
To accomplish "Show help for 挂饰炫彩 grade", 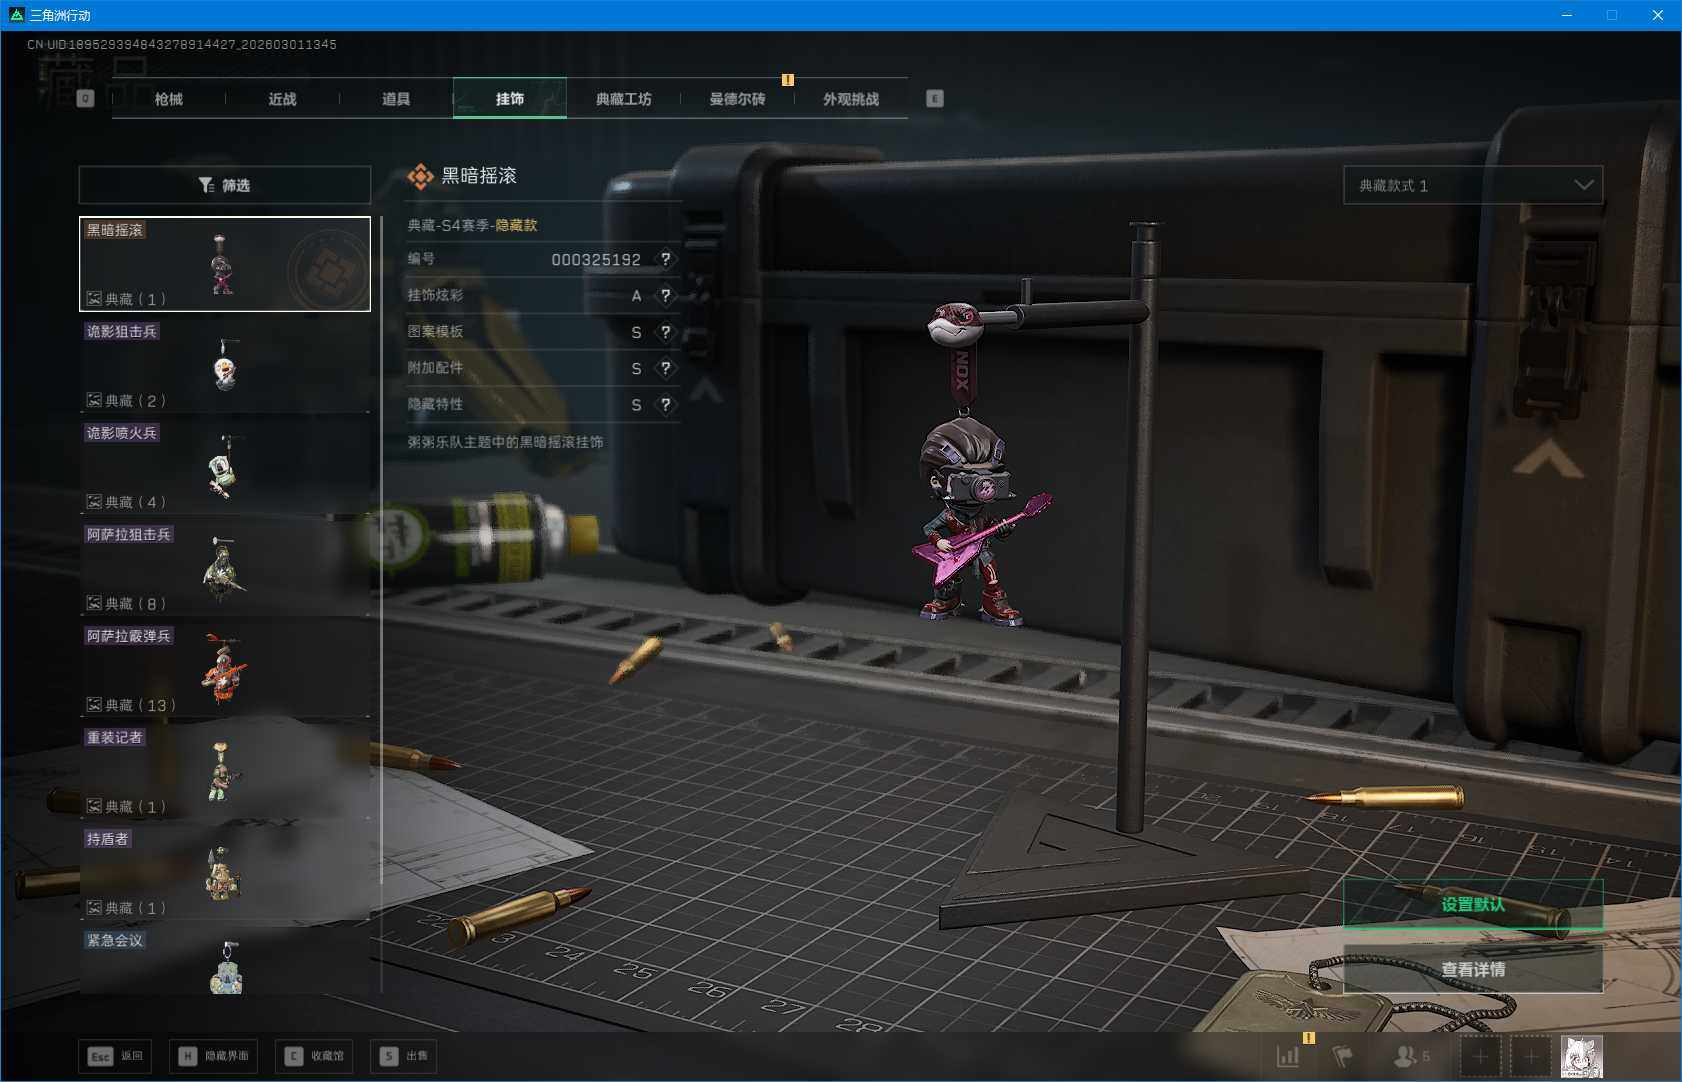I will [x=666, y=296].
